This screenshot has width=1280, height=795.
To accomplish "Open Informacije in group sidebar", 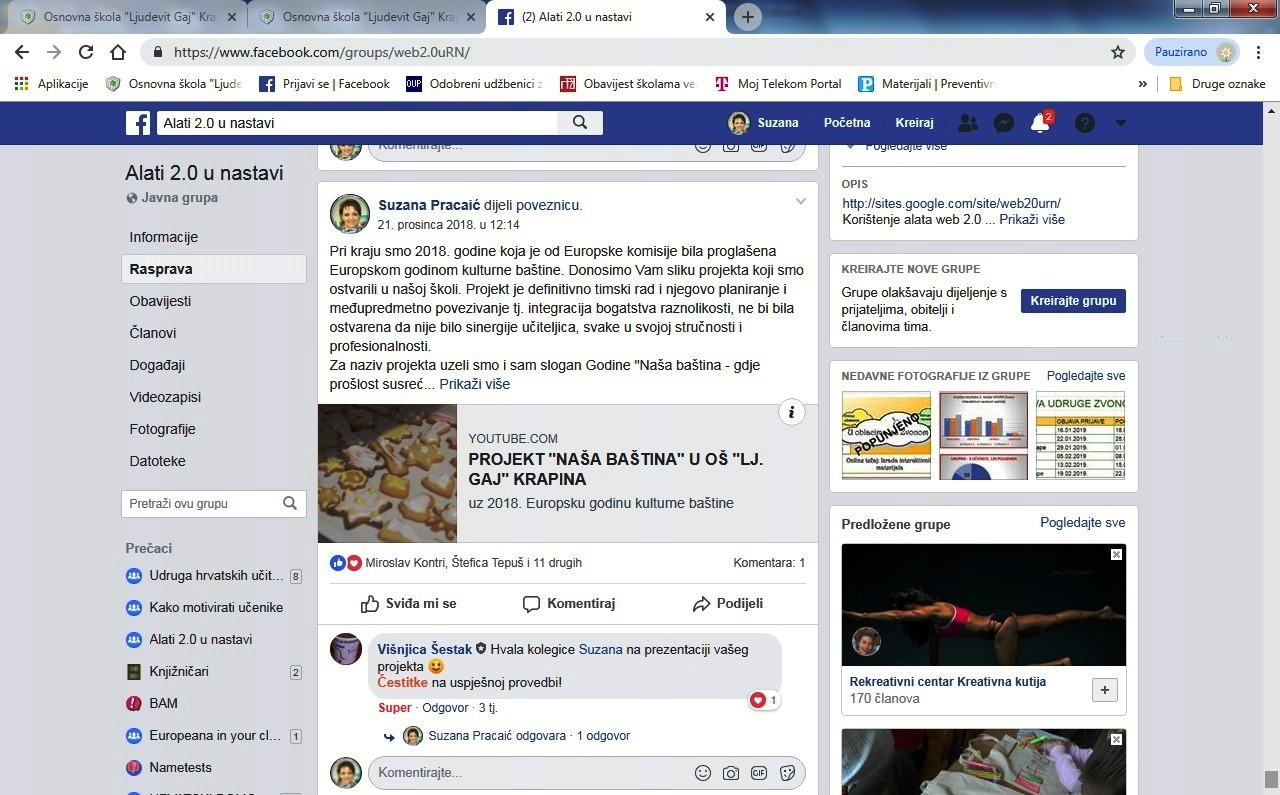I will [164, 237].
